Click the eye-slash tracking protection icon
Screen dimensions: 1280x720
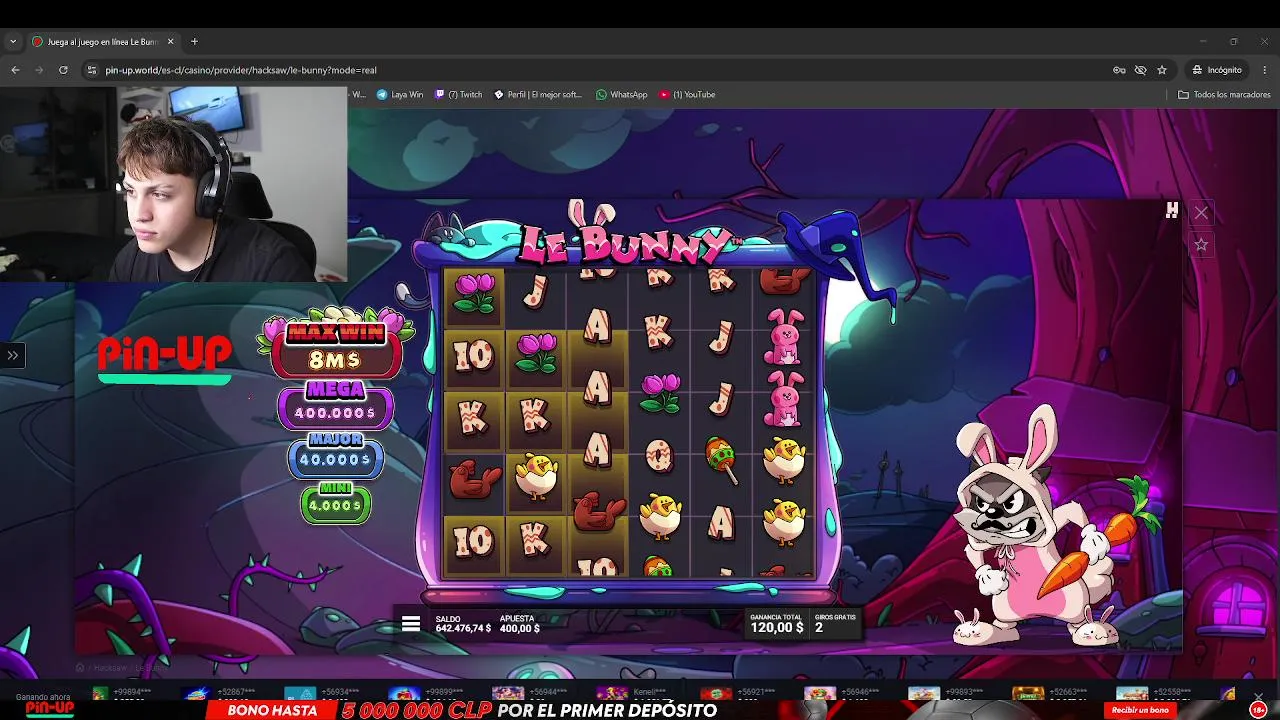(x=1140, y=70)
